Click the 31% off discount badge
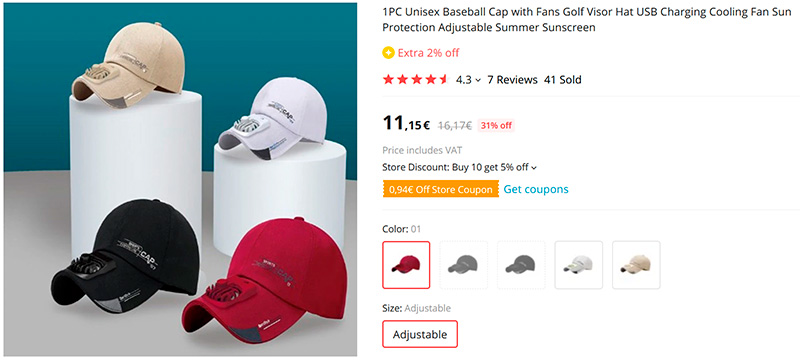The height and width of the screenshot is (360, 800). 496,125
